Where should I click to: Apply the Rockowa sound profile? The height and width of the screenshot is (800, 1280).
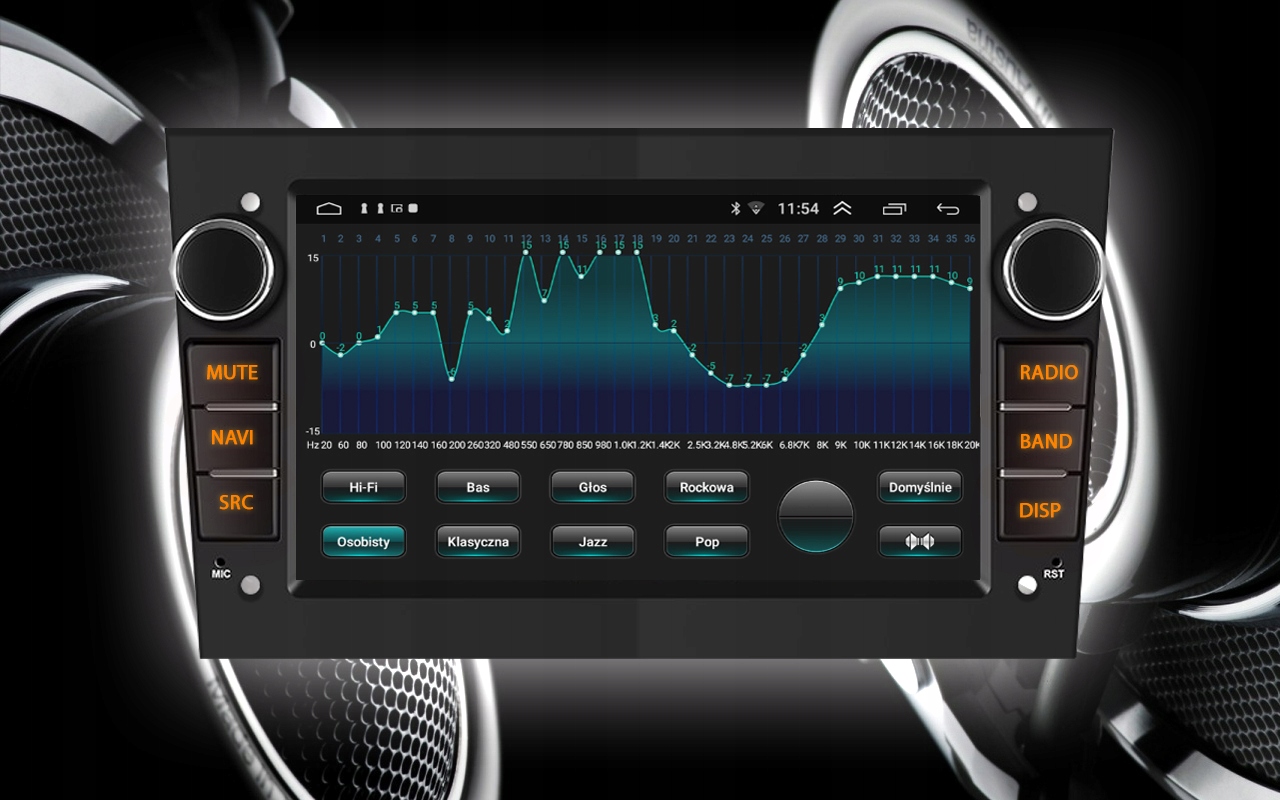coord(706,487)
